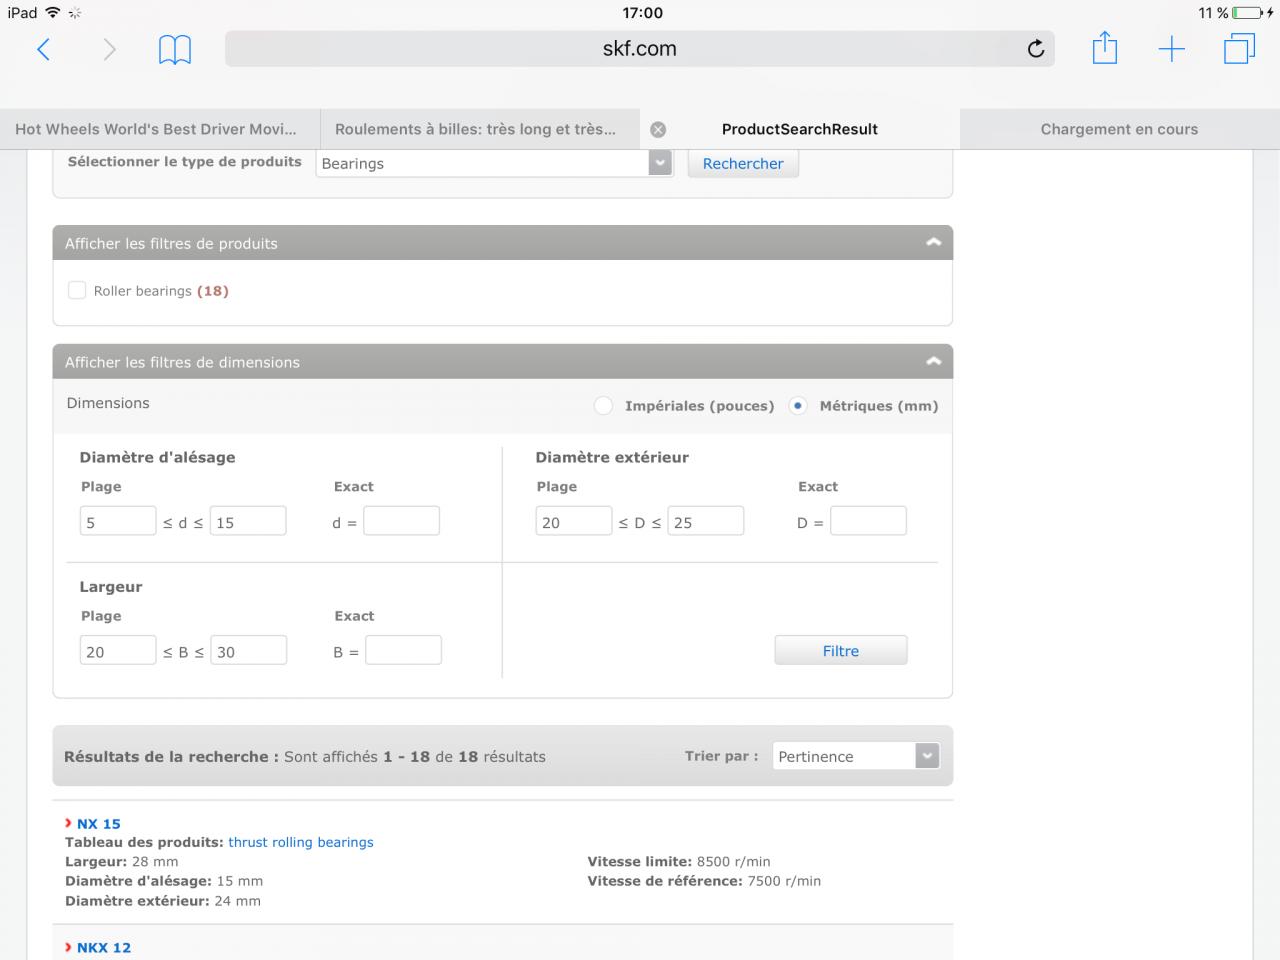The width and height of the screenshot is (1280, 960).
Task: Focus exact bore diameter d field
Action: click(x=401, y=521)
